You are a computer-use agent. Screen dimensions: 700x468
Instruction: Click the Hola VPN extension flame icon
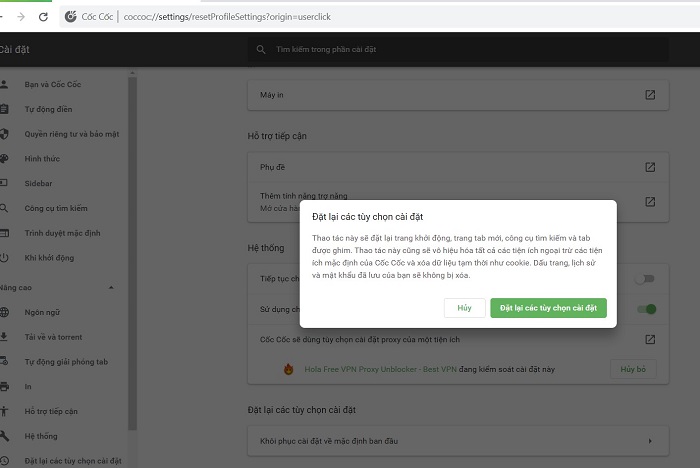(288, 368)
